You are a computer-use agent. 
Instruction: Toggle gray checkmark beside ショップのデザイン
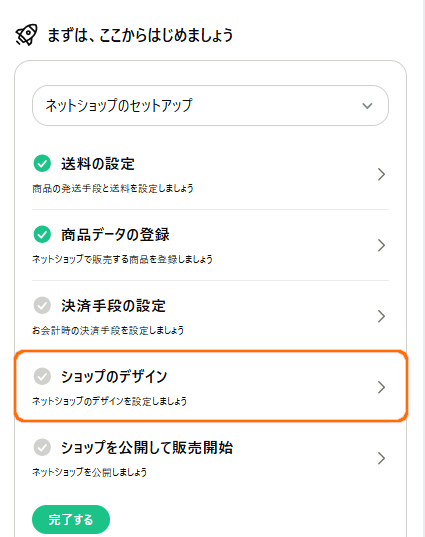42,376
